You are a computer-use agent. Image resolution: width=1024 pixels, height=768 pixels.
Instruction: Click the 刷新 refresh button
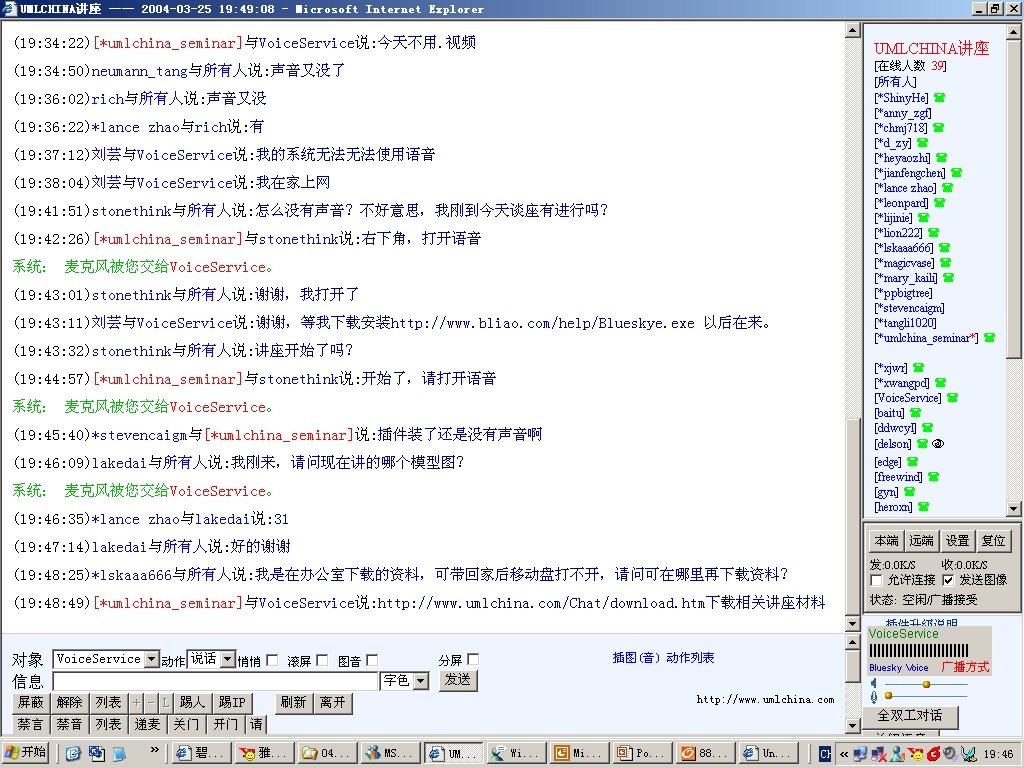click(x=293, y=703)
